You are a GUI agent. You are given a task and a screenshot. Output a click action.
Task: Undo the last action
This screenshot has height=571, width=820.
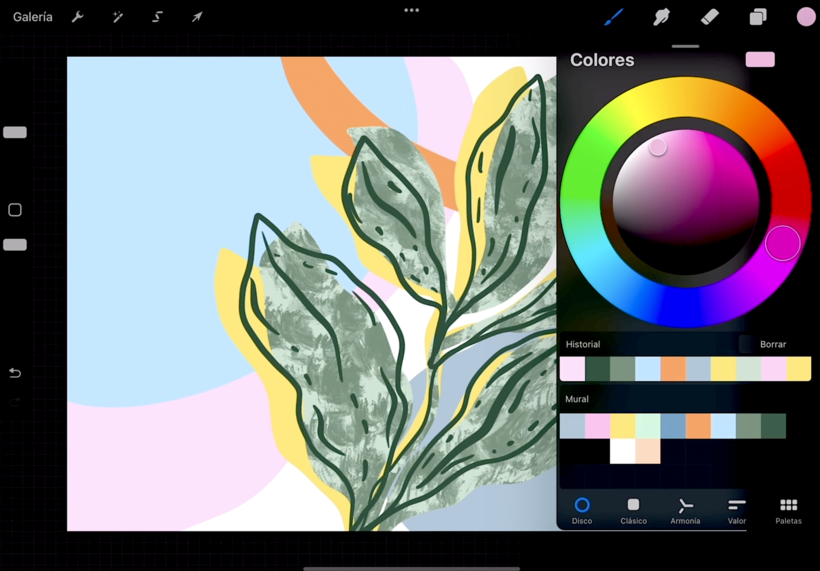click(15, 373)
